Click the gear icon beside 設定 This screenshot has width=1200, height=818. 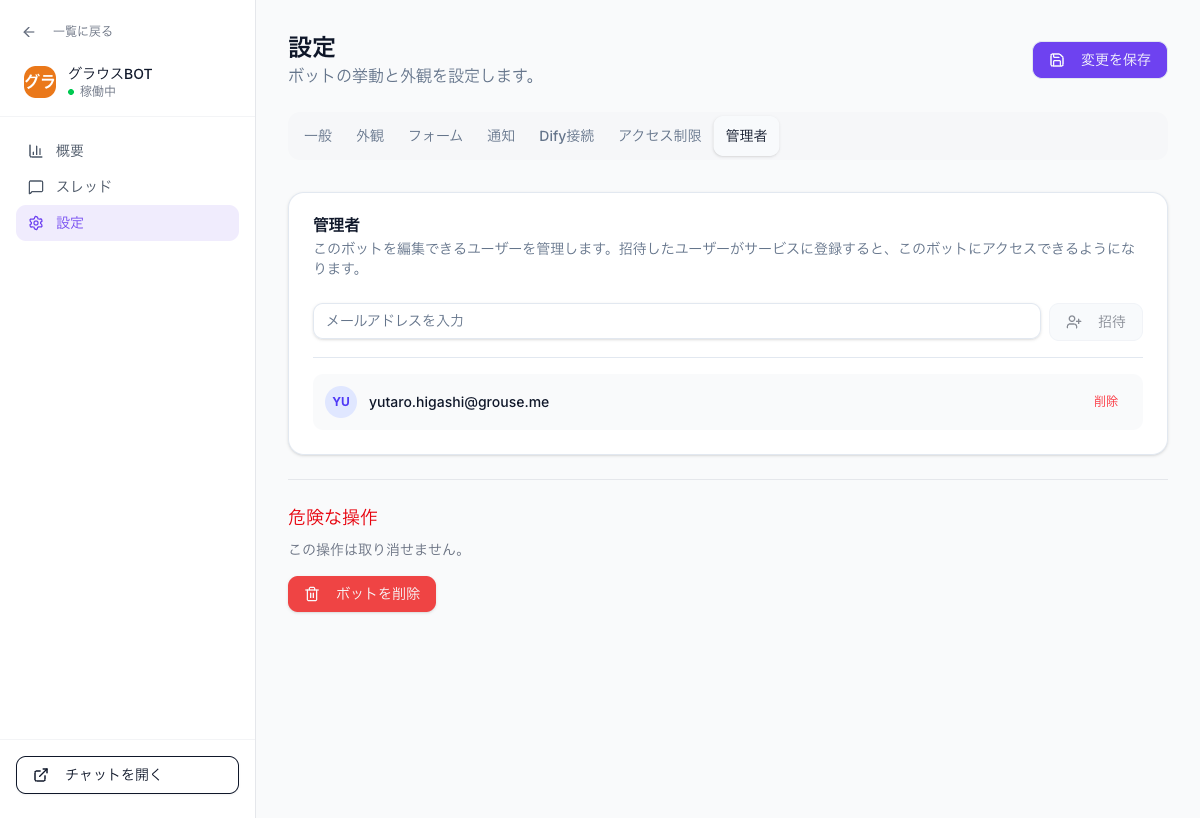(x=36, y=223)
